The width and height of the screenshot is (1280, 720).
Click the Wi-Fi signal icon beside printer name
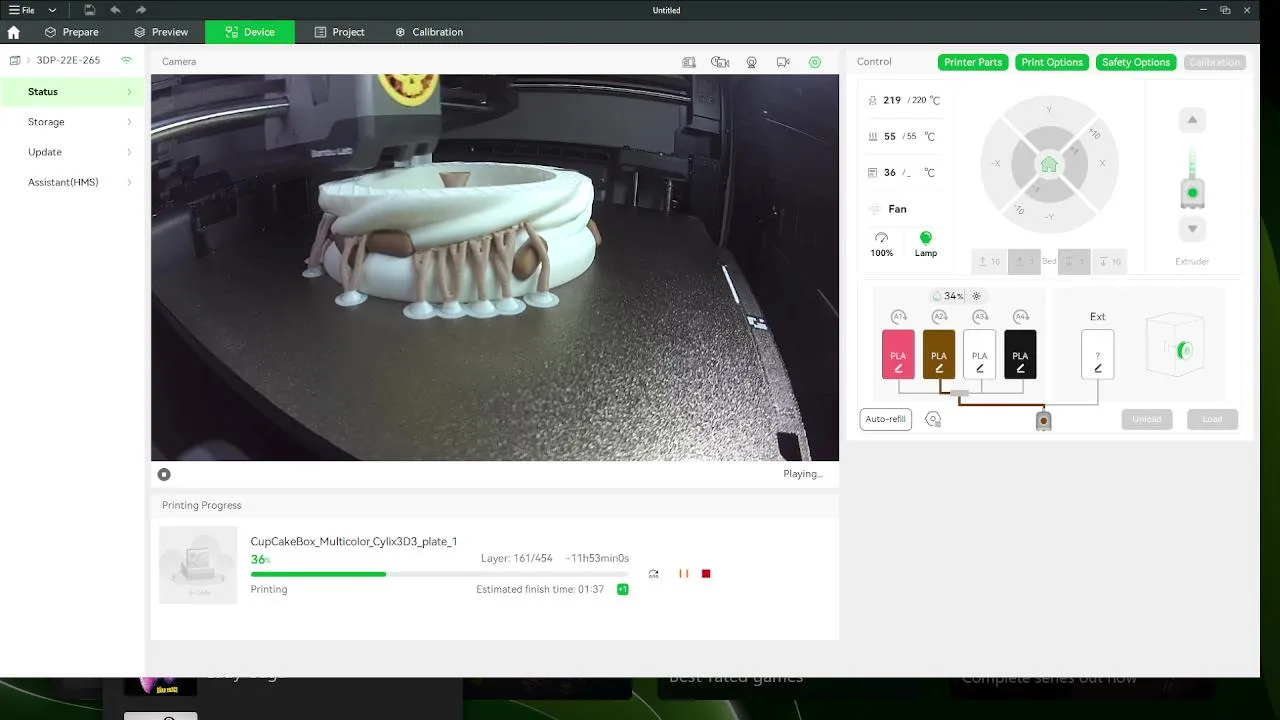[x=126, y=60]
